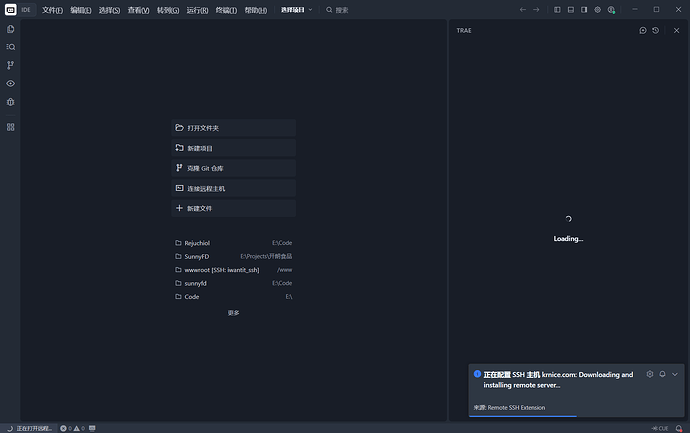
Task: Open the Search view in the sidebar
Action: click(x=11, y=47)
